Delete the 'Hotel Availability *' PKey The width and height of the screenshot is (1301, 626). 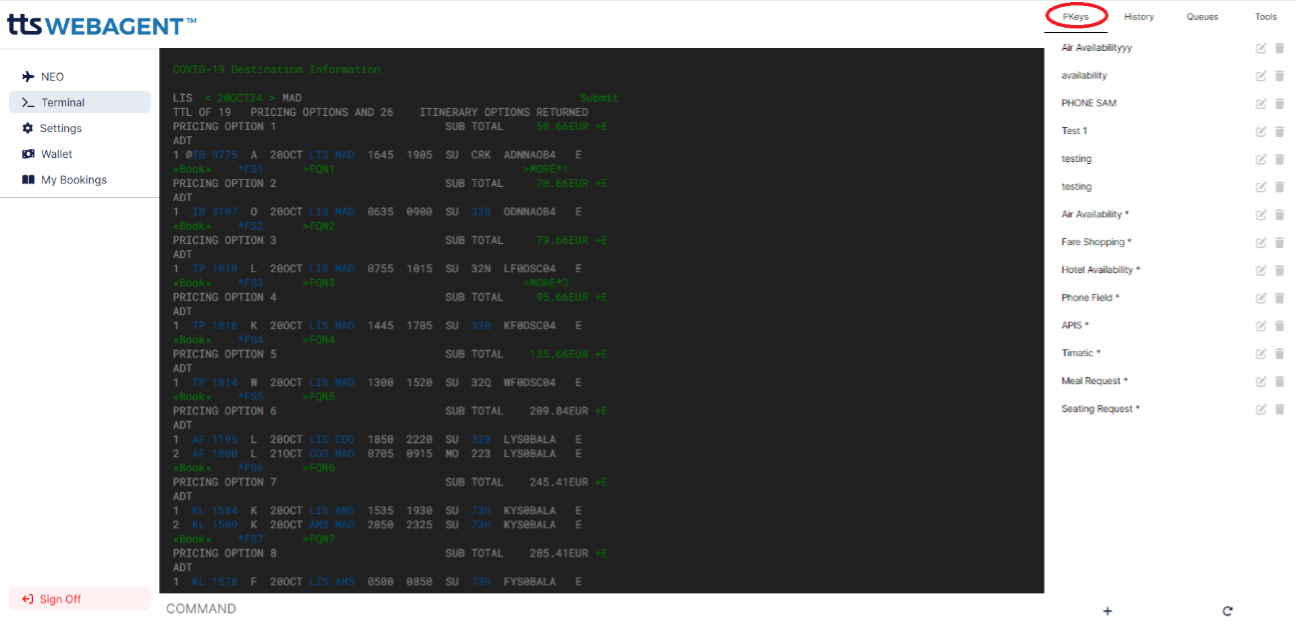[x=1280, y=270]
